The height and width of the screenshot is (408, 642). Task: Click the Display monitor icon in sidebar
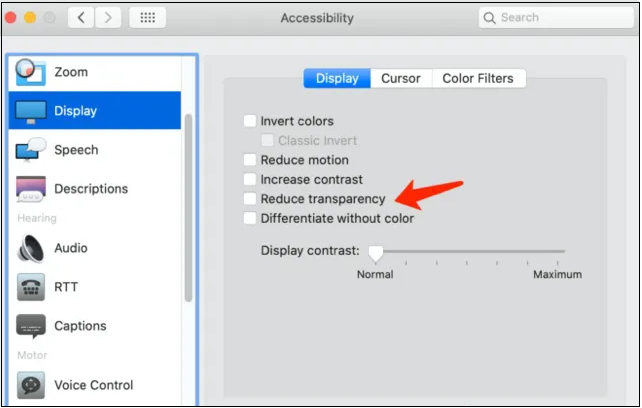coord(30,111)
